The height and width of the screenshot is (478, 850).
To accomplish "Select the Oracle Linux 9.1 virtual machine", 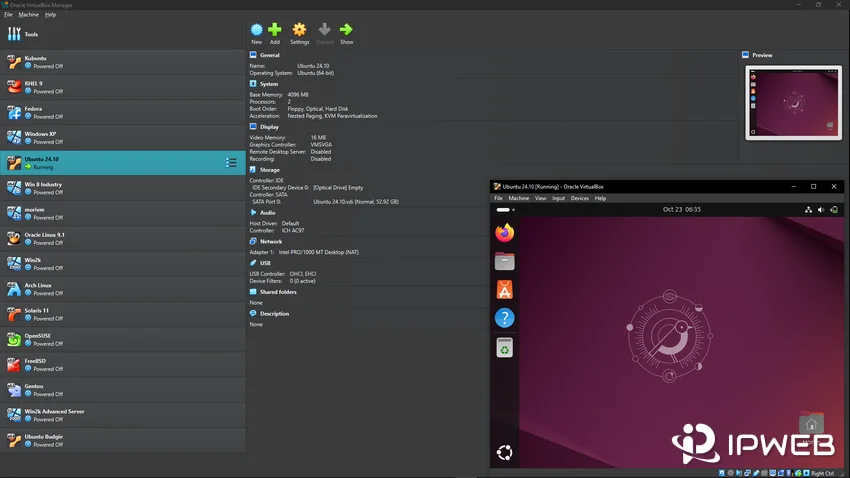I will 123,238.
